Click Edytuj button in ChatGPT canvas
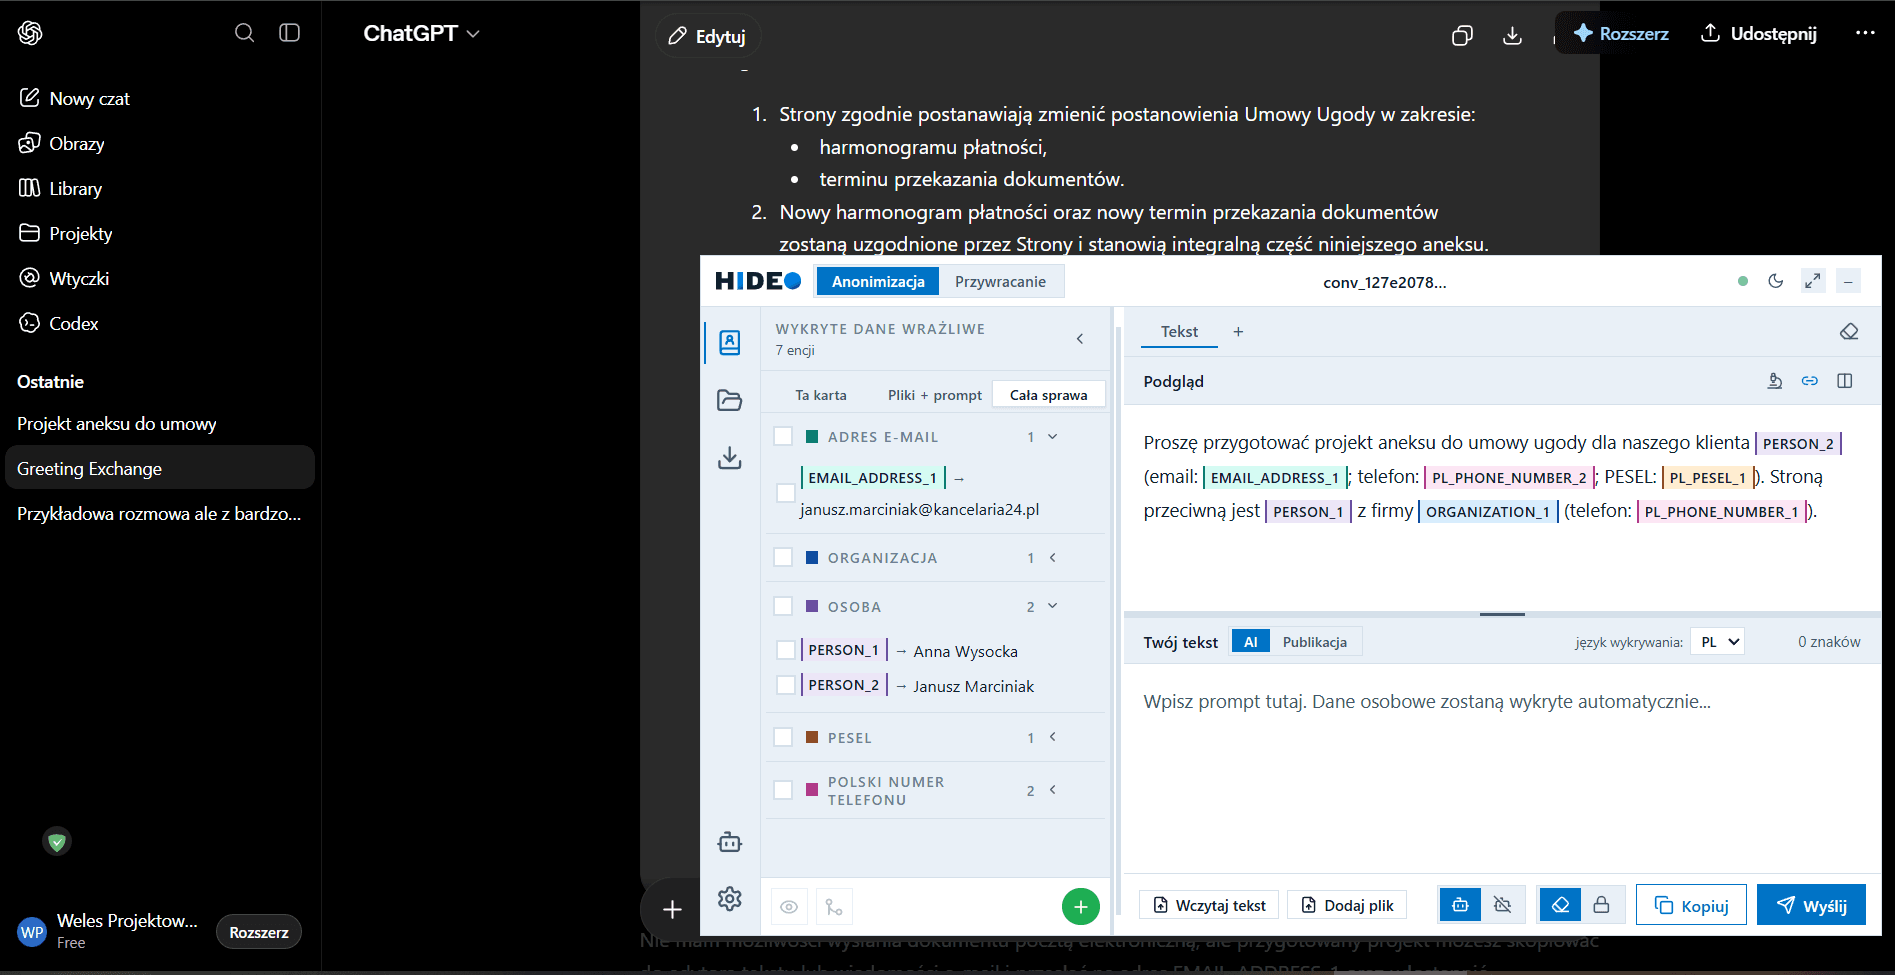The height and width of the screenshot is (975, 1895). pyautogui.click(x=708, y=36)
